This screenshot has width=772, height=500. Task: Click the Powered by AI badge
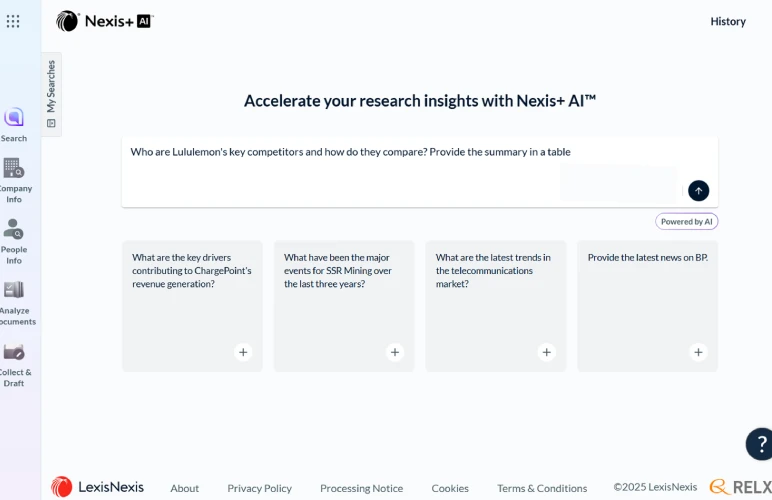pyautogui.click(x=686, y=222)
